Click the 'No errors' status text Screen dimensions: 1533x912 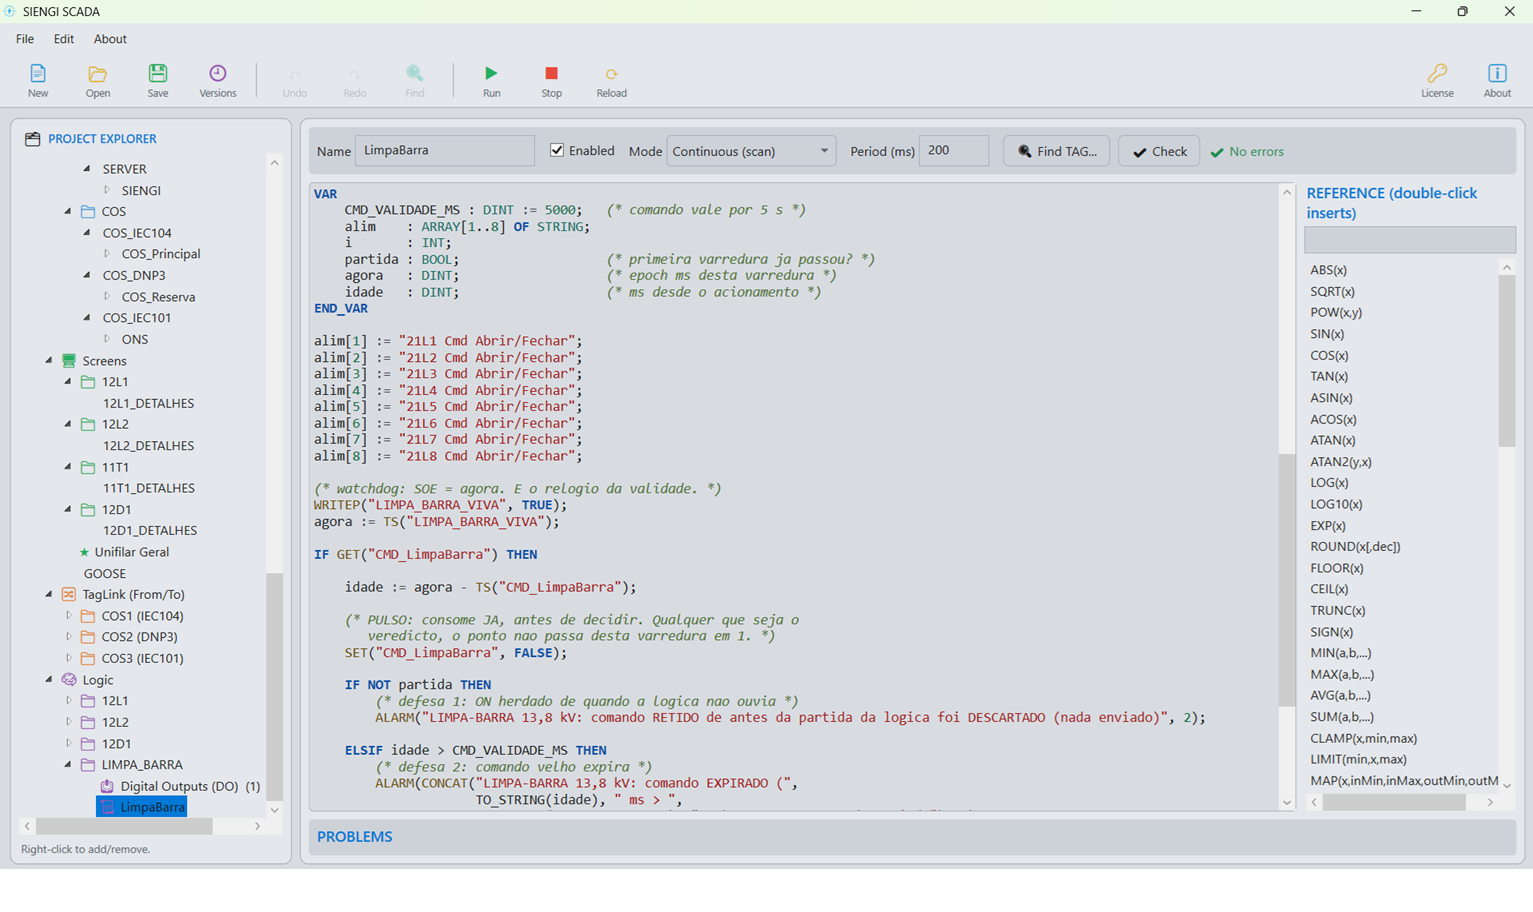click(x=1256, y=151)
